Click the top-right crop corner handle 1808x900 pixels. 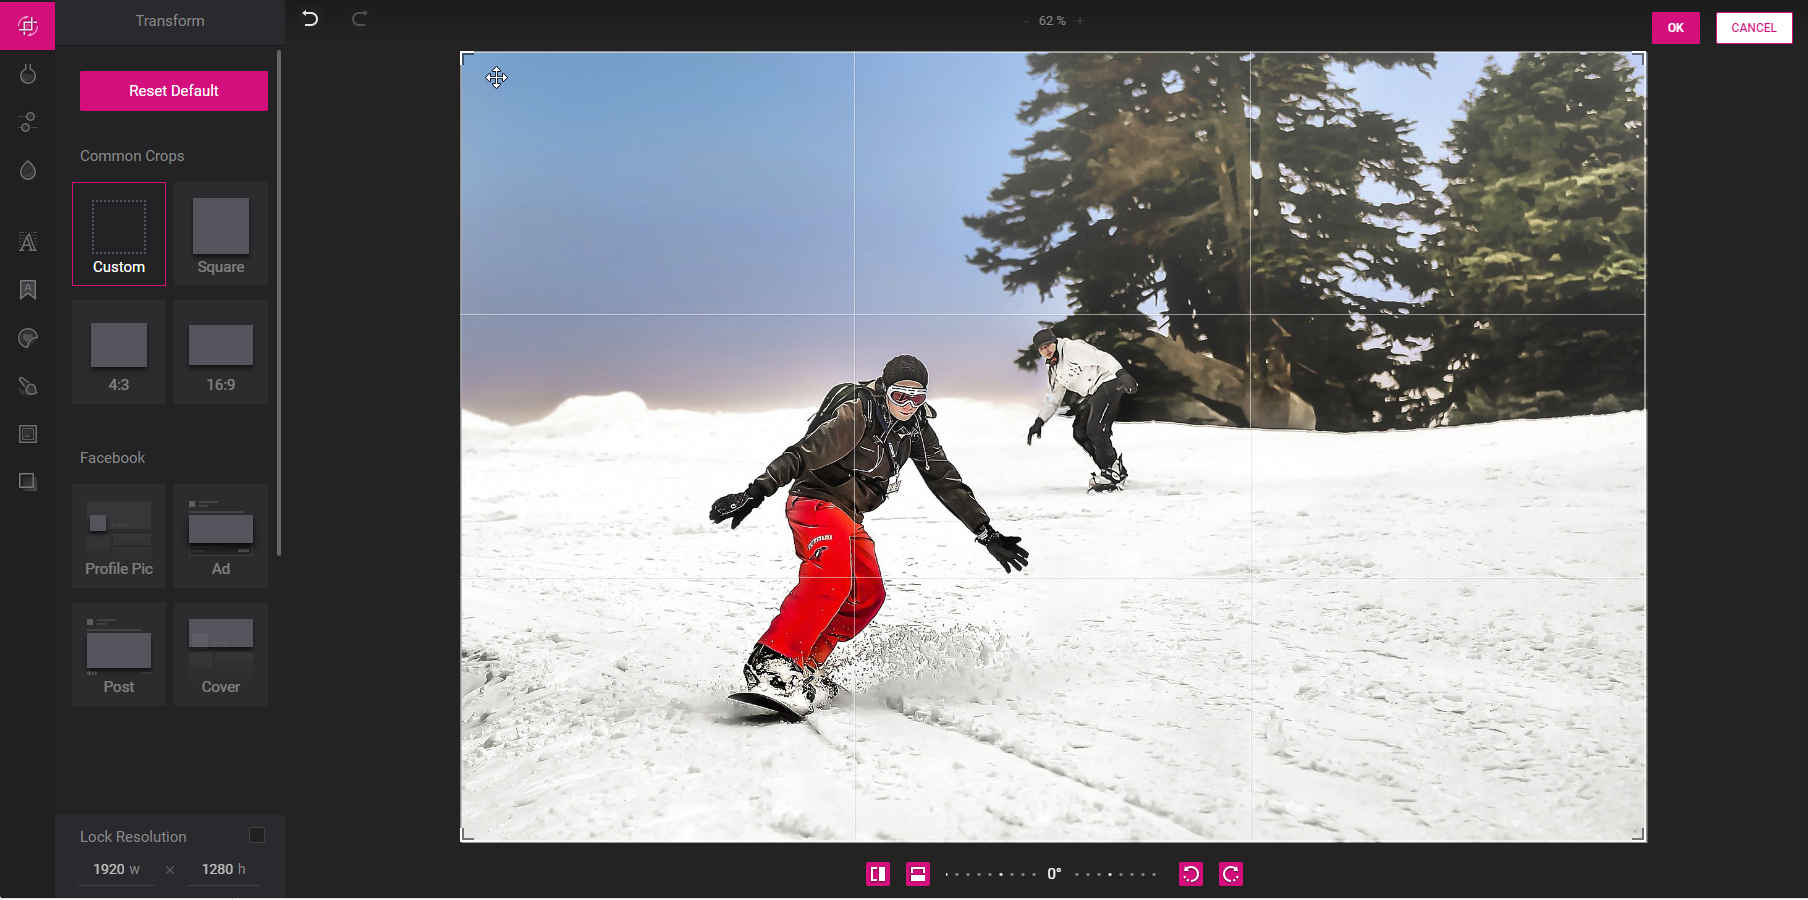coord(1640,58)
